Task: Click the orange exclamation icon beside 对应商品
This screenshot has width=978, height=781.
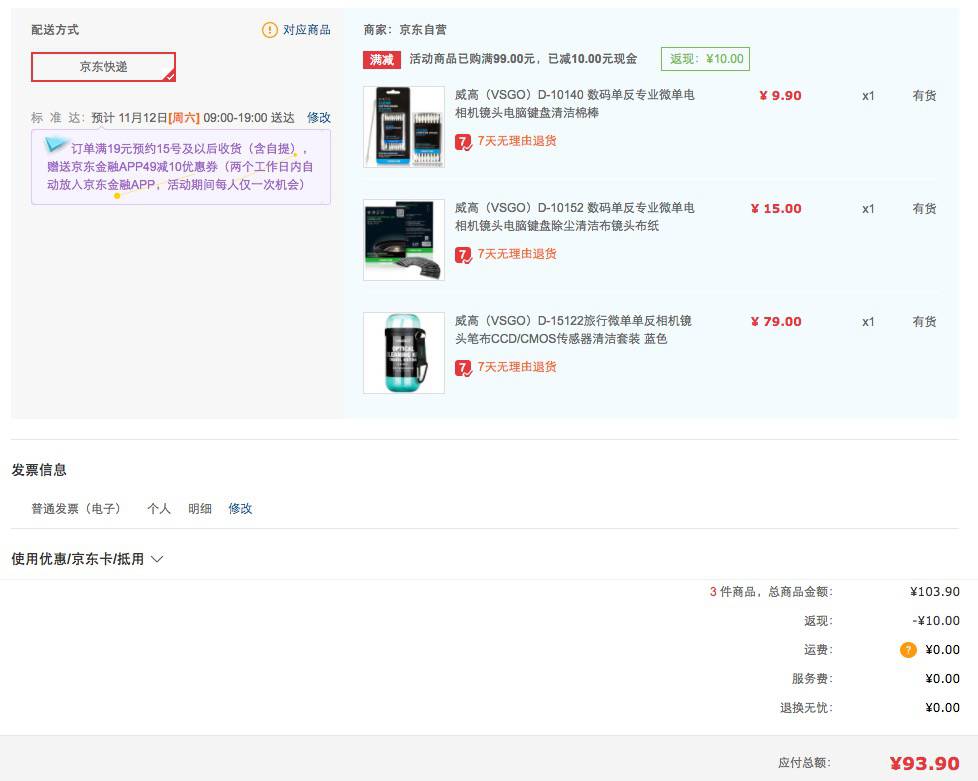Action: click(x=270, y=30)
